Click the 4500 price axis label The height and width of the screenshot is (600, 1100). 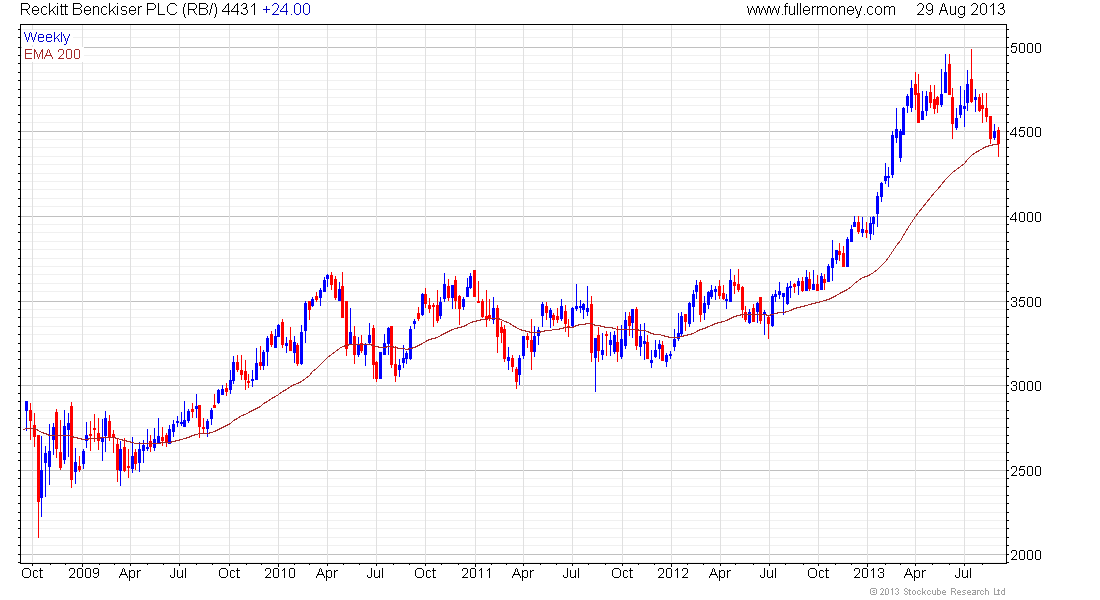click(1026, 133)
